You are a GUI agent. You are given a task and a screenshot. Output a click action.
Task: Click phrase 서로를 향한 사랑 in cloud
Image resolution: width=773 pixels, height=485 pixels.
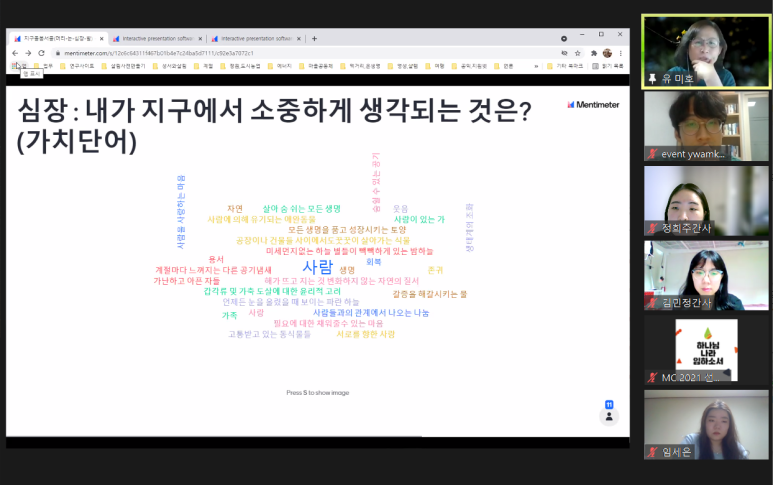[365, 334]
